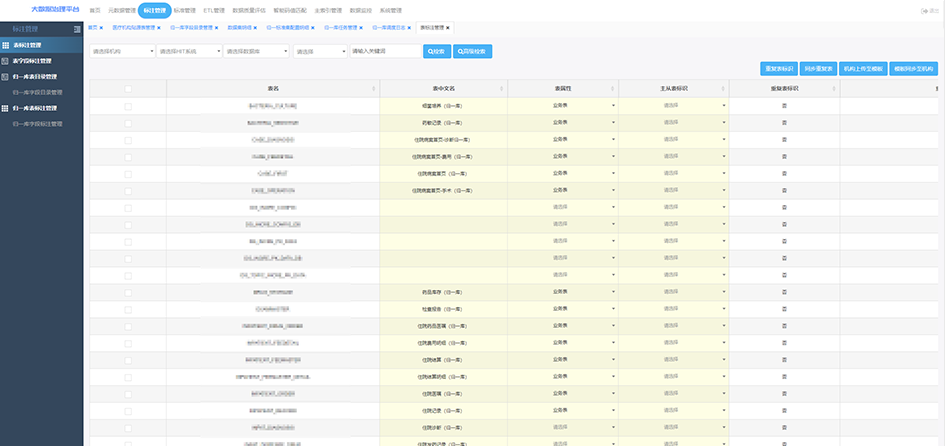Click the 重复表标识 button
The height and width of the screenshot is (446, 945).
coord(779,69)
